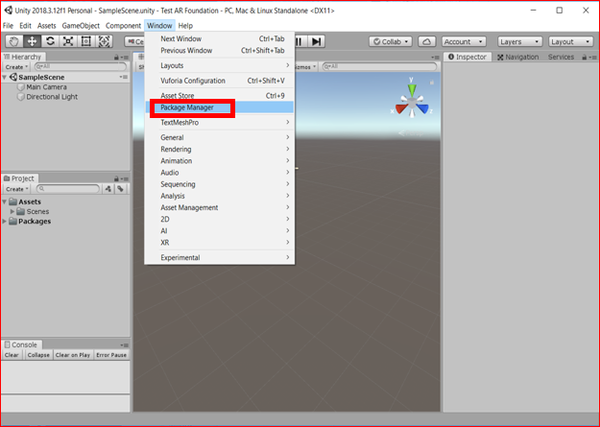Image resolution: width=600 pixels, height=427 pixels.
Task: Select the Move tool
Action: click(x=32, y=41)
